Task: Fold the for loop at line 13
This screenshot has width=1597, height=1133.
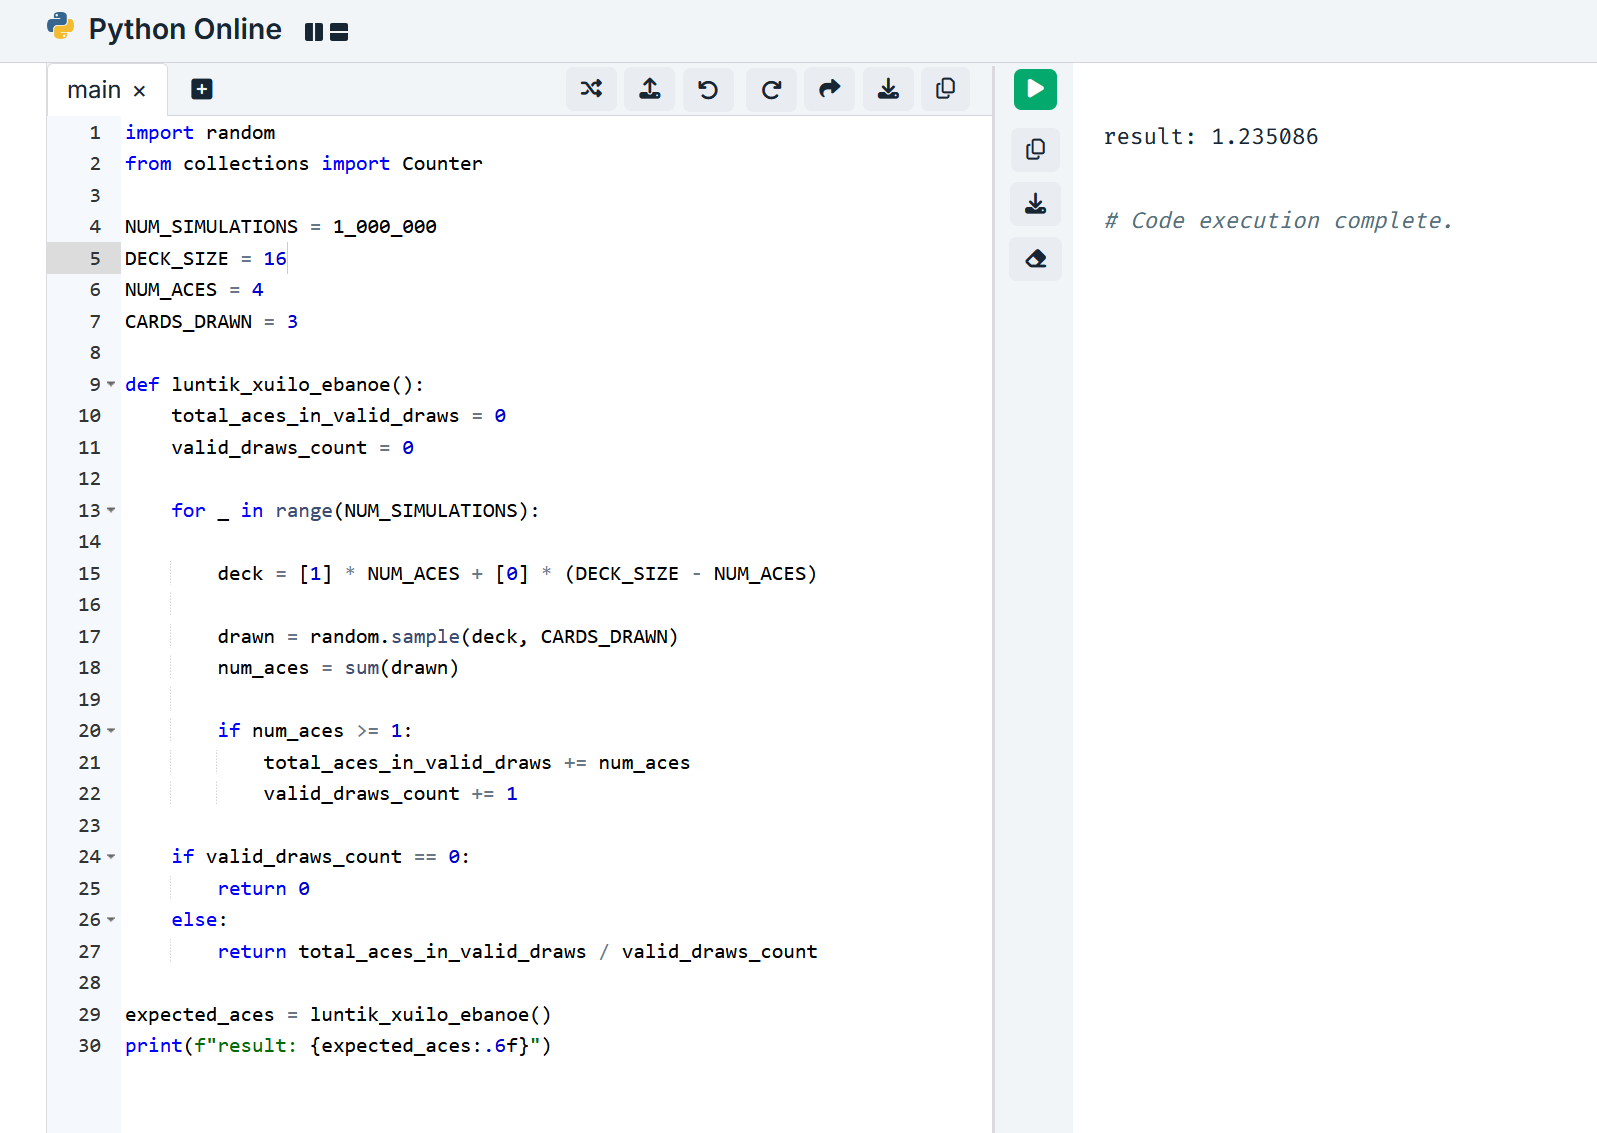Action: [111, 510]
